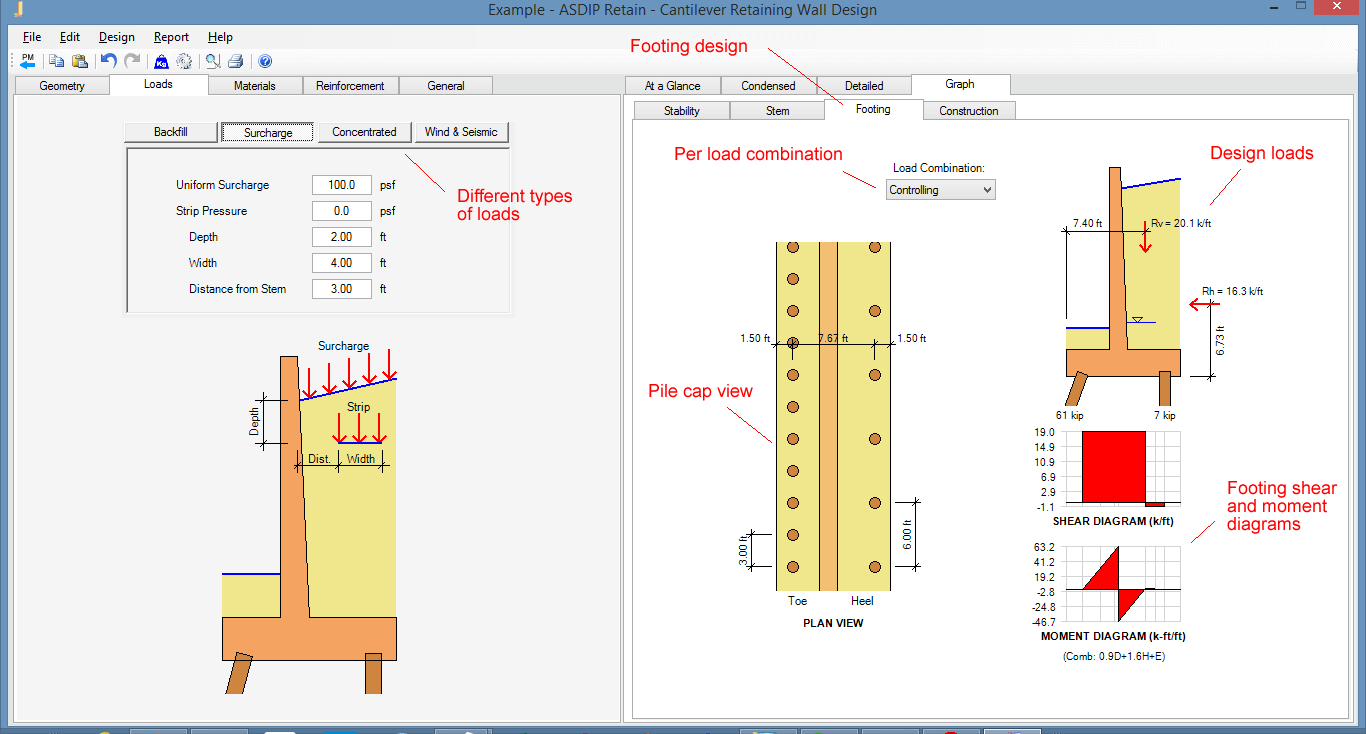
Task: Click the PM units arrow icon
Action: pyautogui.click(x=27, y=60)
